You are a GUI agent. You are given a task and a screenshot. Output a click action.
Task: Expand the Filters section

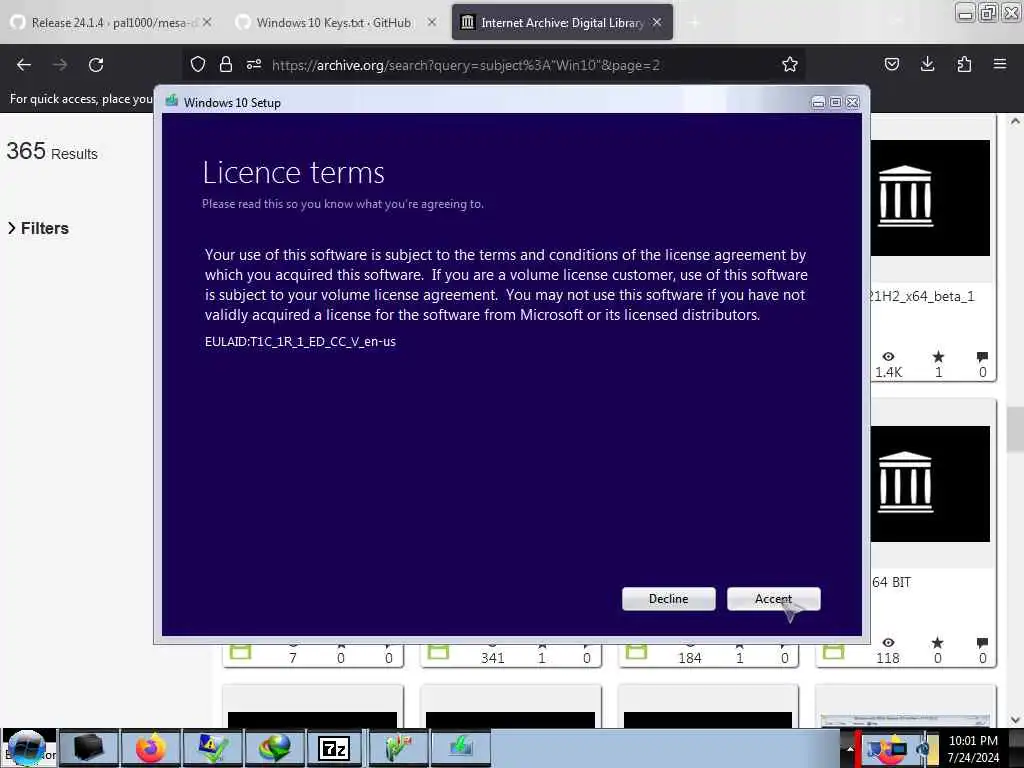[x=38, y=228]
